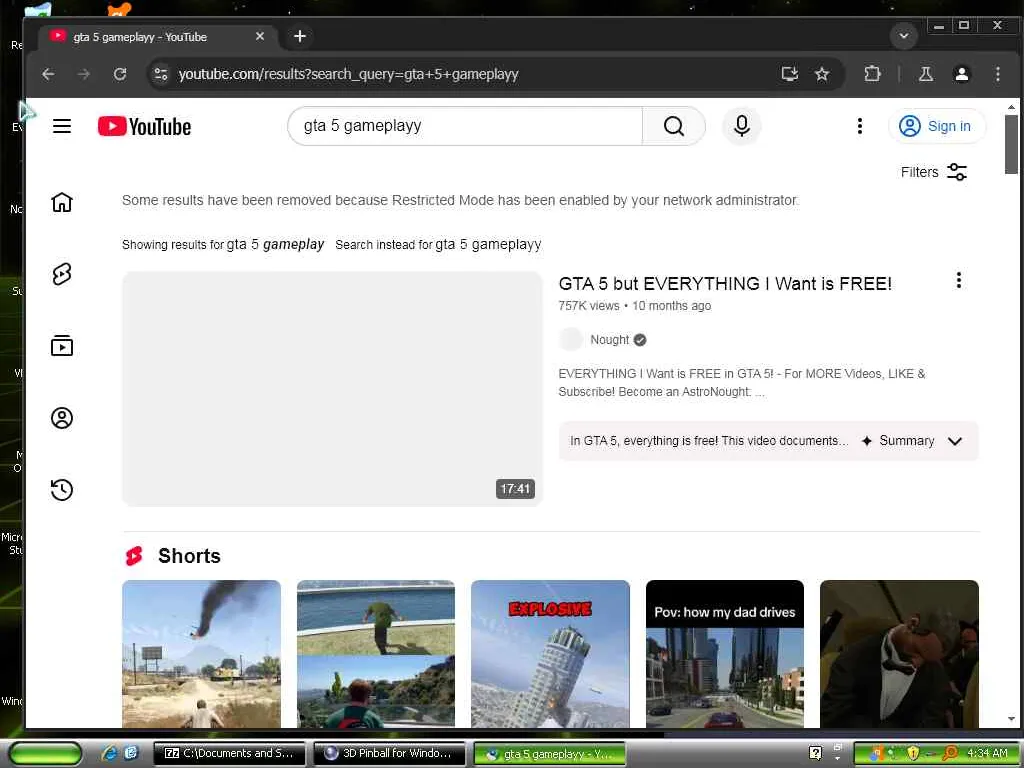Screen dimensions: 1024x768
Task: Launch Internet Explorer from quick launch
Action: coord(110,753)
